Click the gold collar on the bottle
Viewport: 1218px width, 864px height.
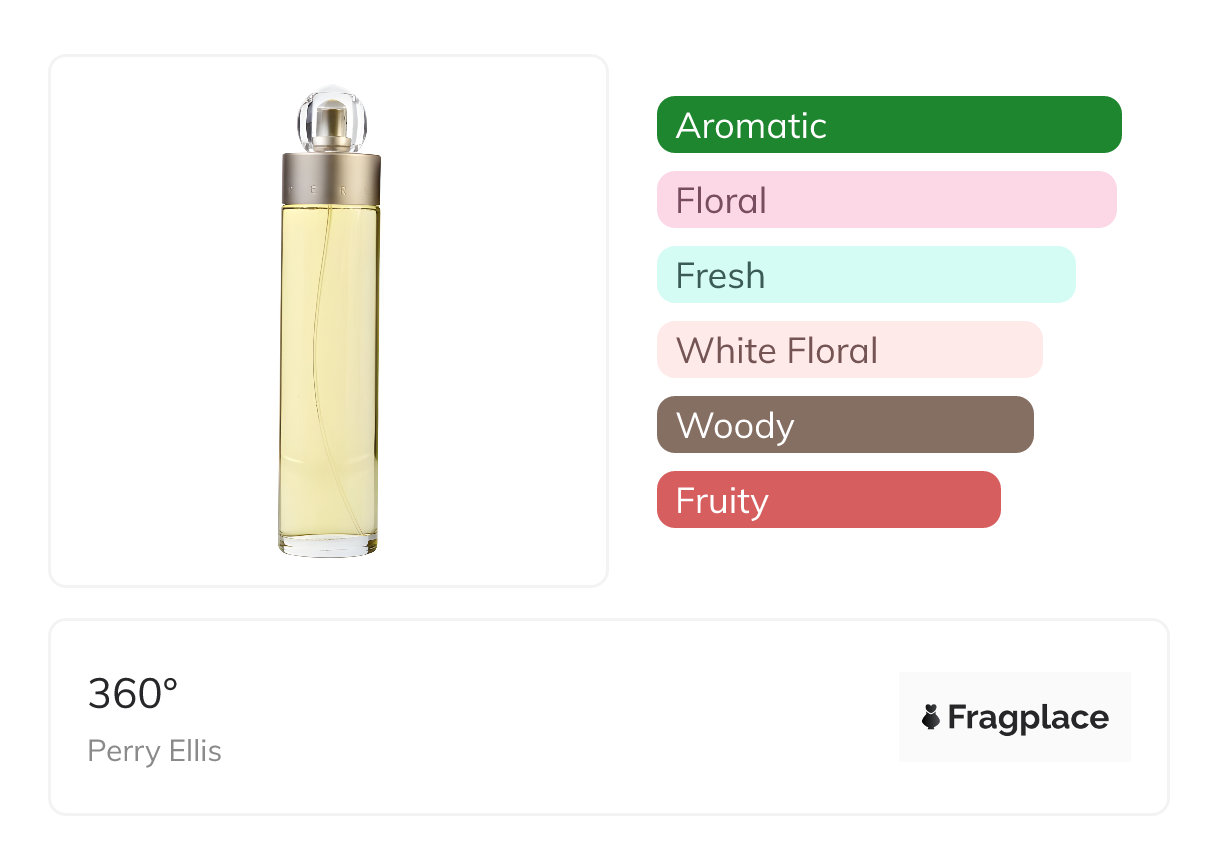click(x=330, y=178)
